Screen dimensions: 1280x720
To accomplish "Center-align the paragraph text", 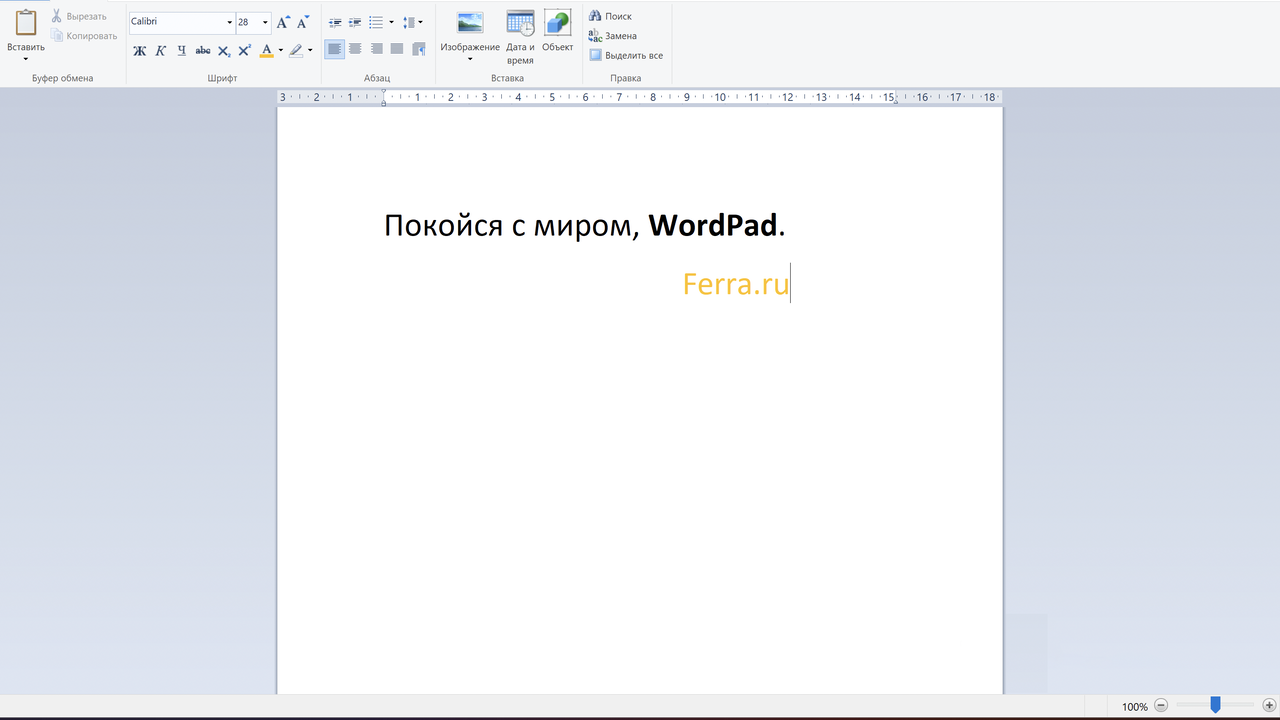I will point(355,49).
